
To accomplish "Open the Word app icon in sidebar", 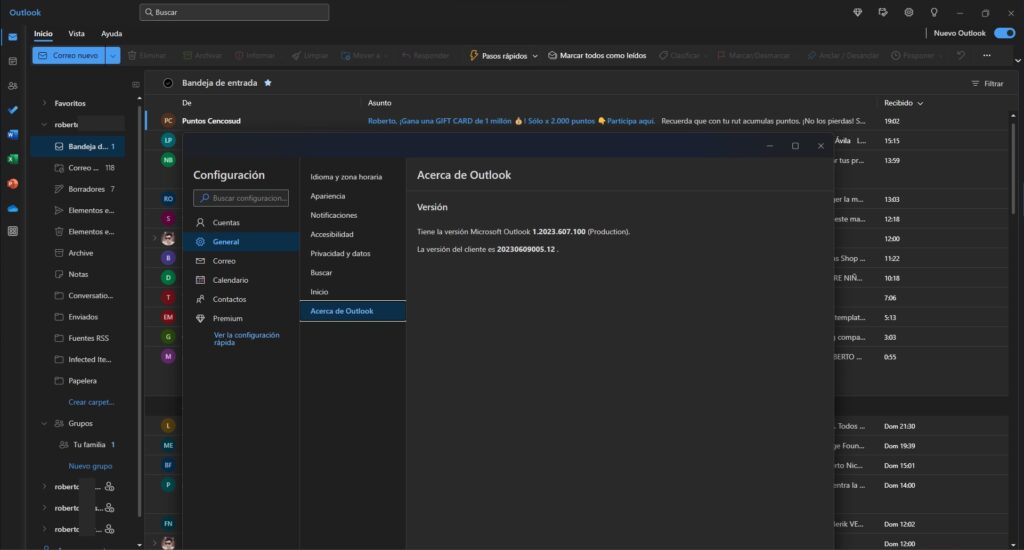I will click(x=12, y=134).
